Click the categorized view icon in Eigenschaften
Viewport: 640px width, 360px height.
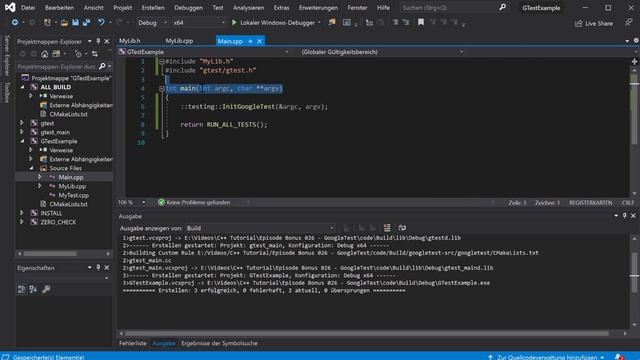[x=22, y=289]
